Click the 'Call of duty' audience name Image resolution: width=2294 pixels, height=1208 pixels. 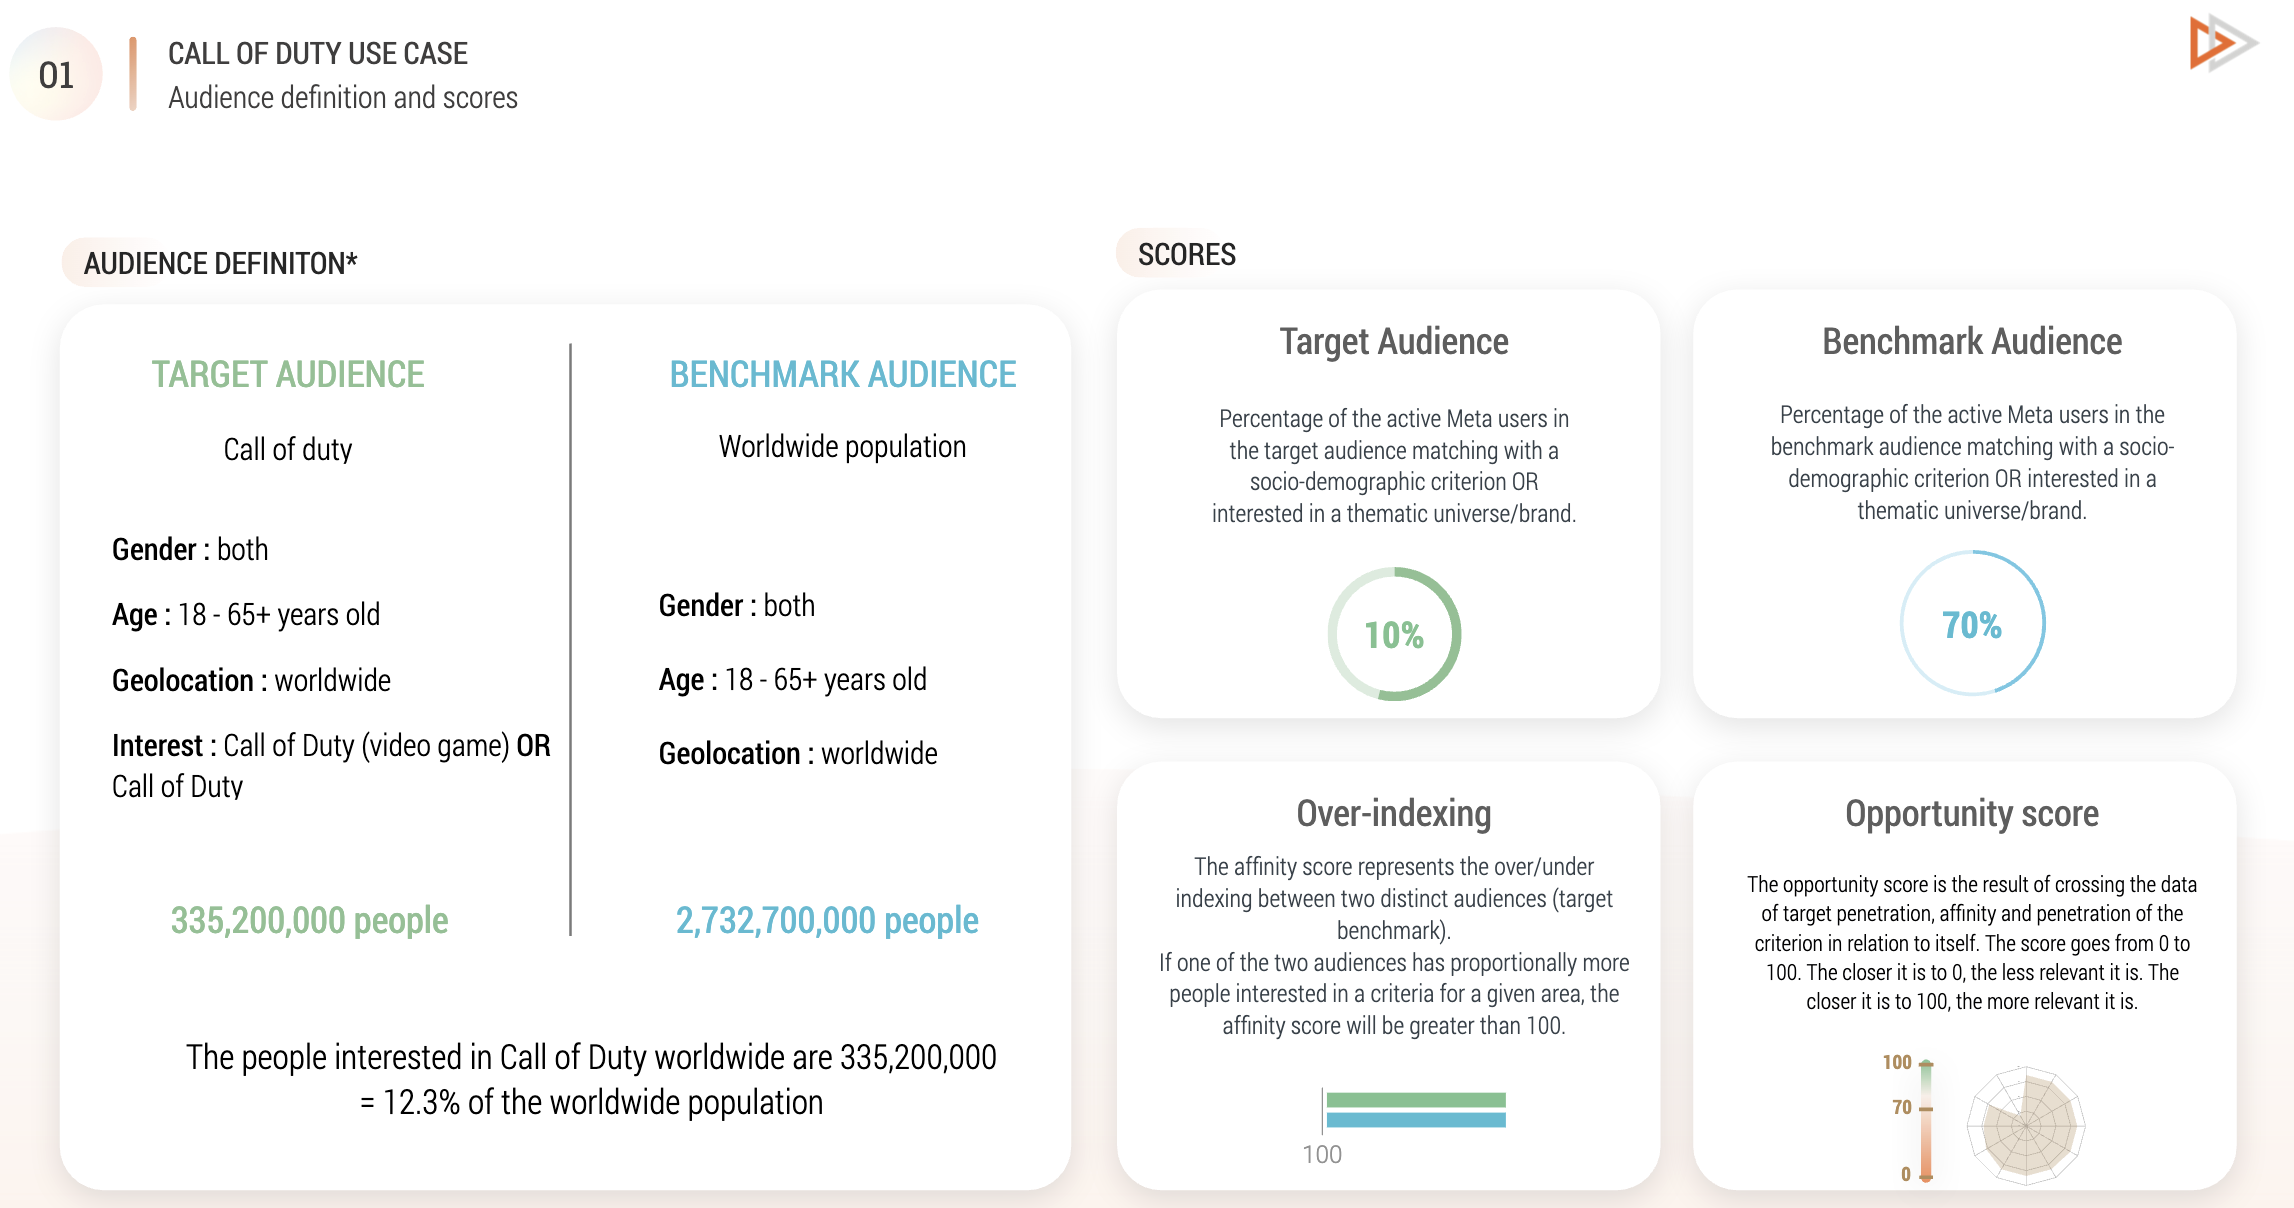coord(288,449)
